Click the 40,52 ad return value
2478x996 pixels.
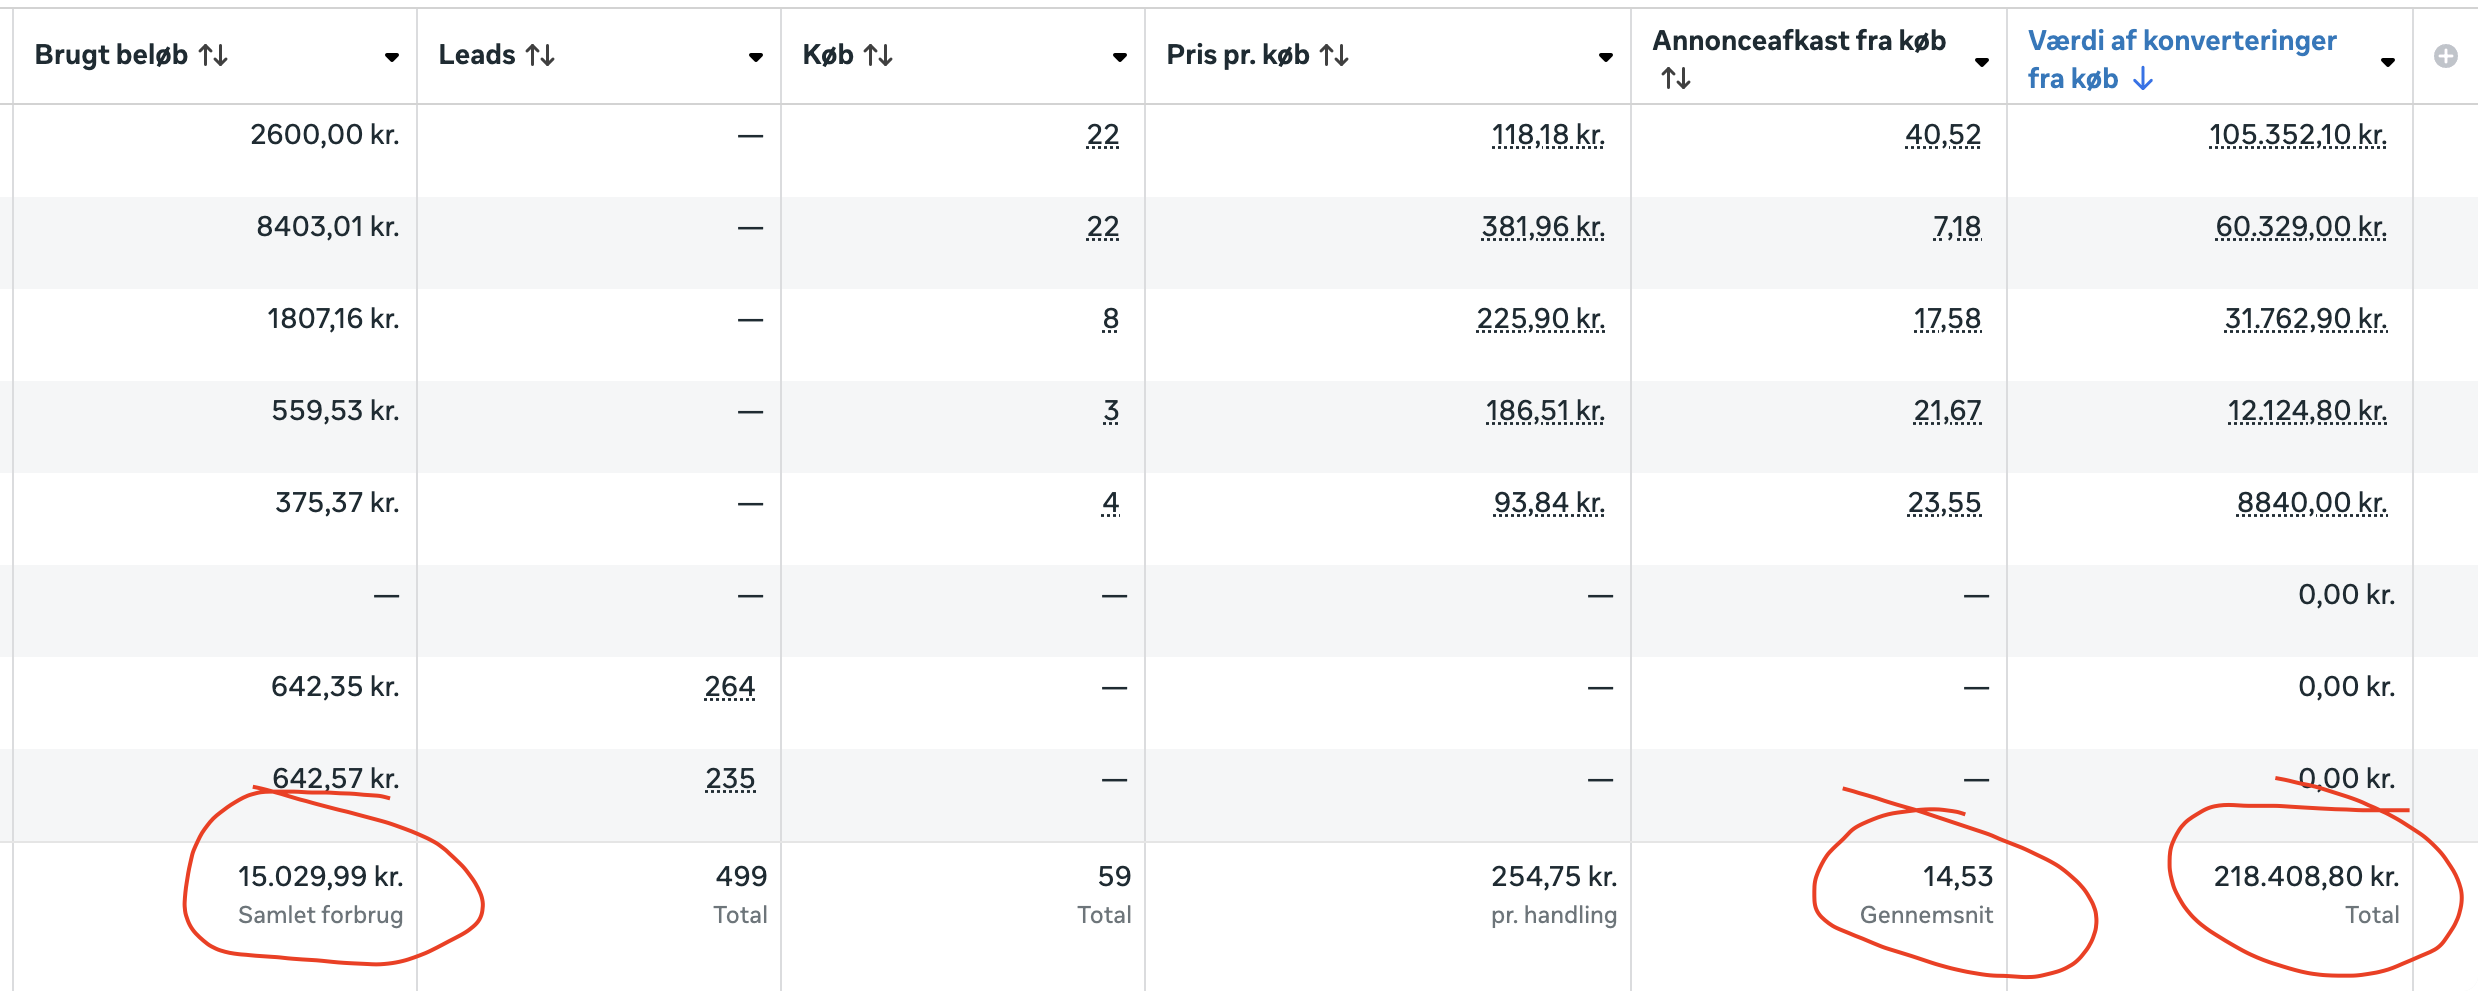coord(1942,135)
